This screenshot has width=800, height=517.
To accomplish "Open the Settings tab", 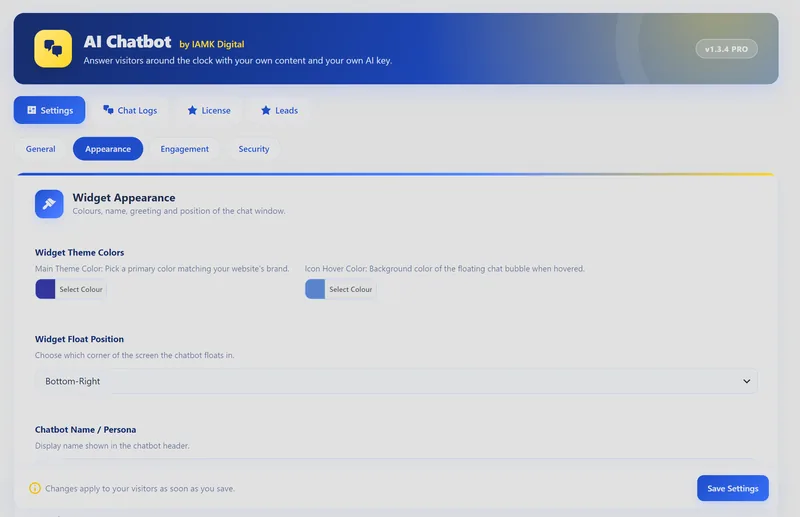I will pyautogui.click(x=49, y=110).
